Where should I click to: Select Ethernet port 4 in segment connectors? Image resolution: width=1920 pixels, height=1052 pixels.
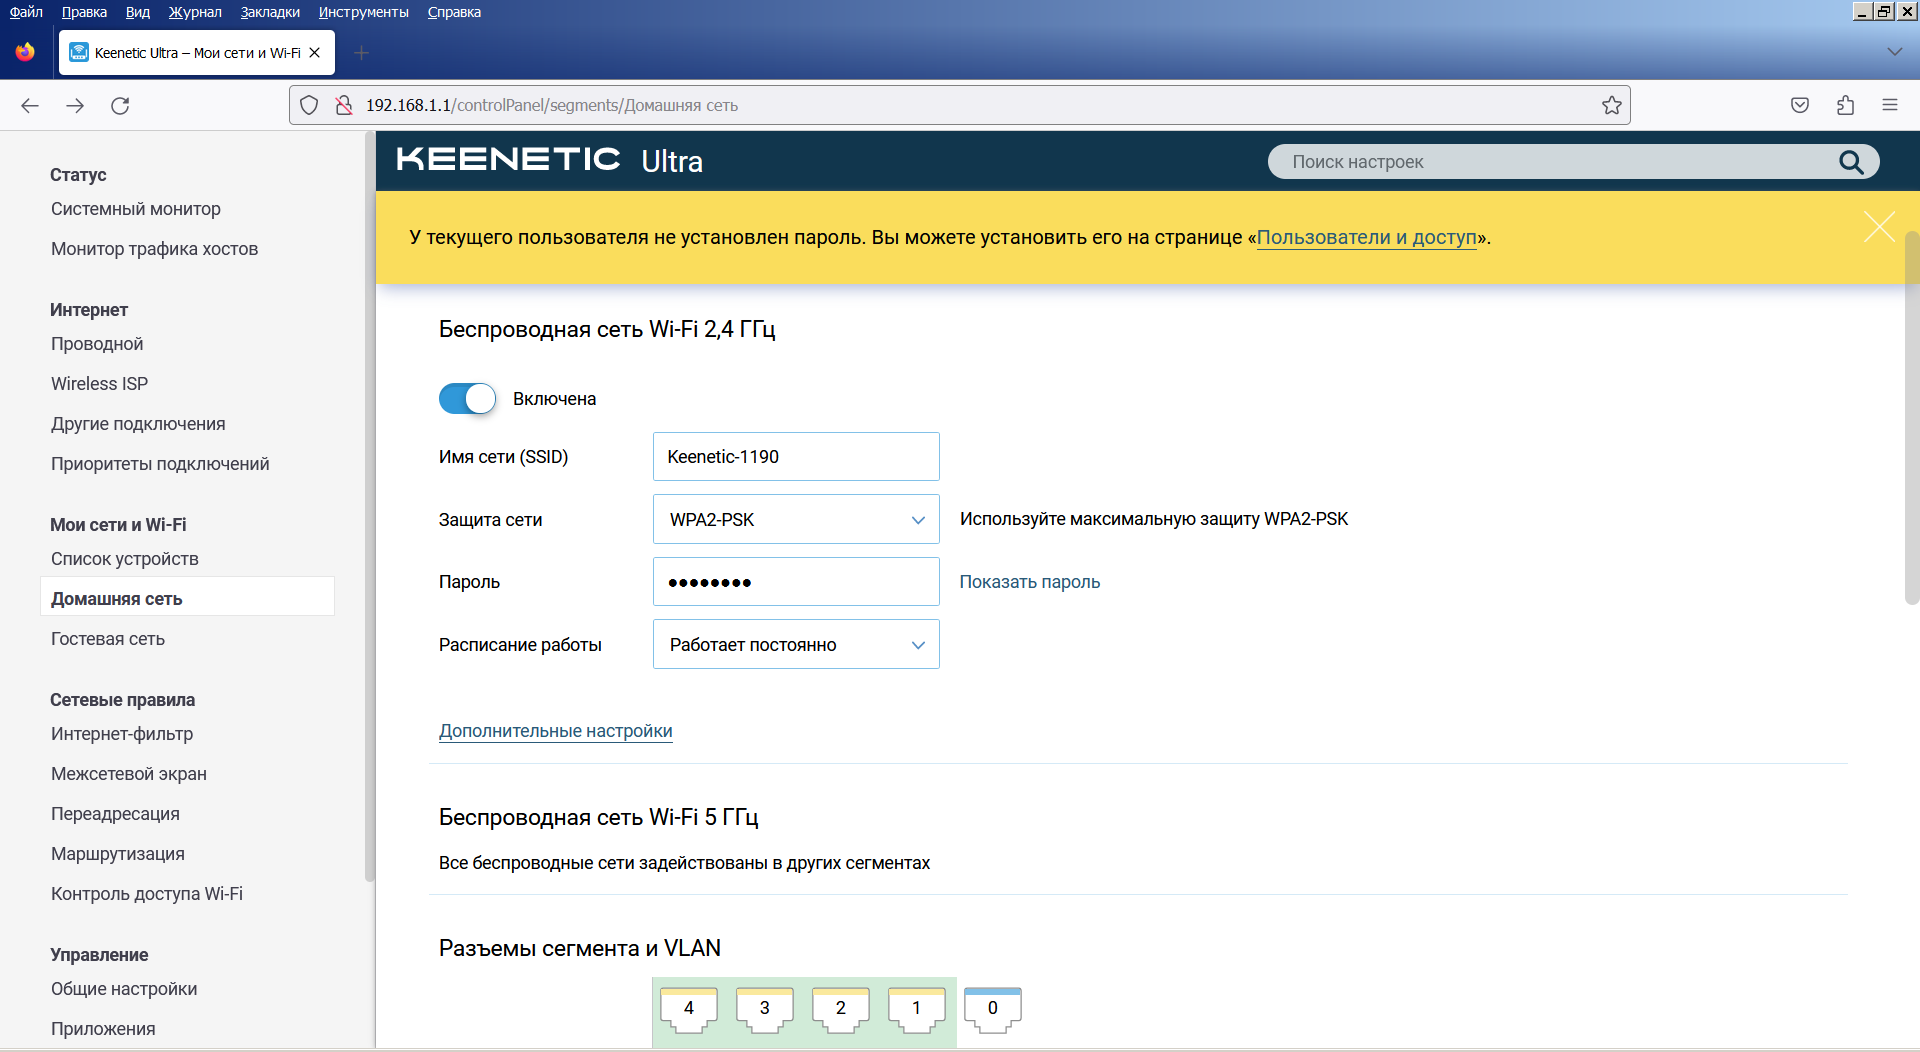tap(689, 1009)
